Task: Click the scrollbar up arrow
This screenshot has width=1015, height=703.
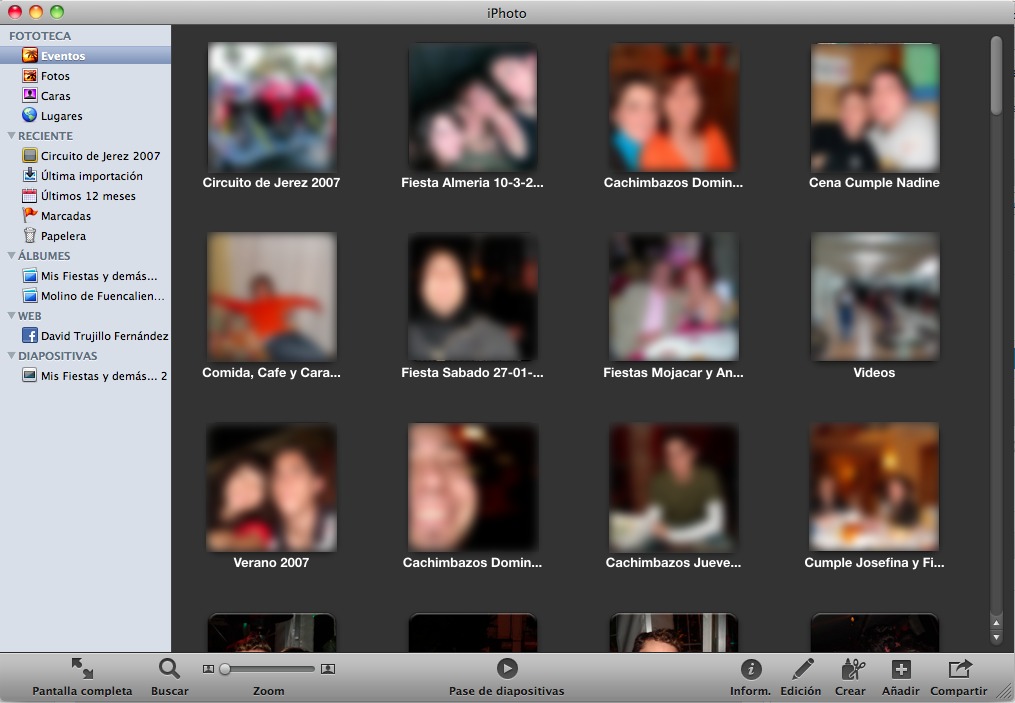Action: pos(996,623)
